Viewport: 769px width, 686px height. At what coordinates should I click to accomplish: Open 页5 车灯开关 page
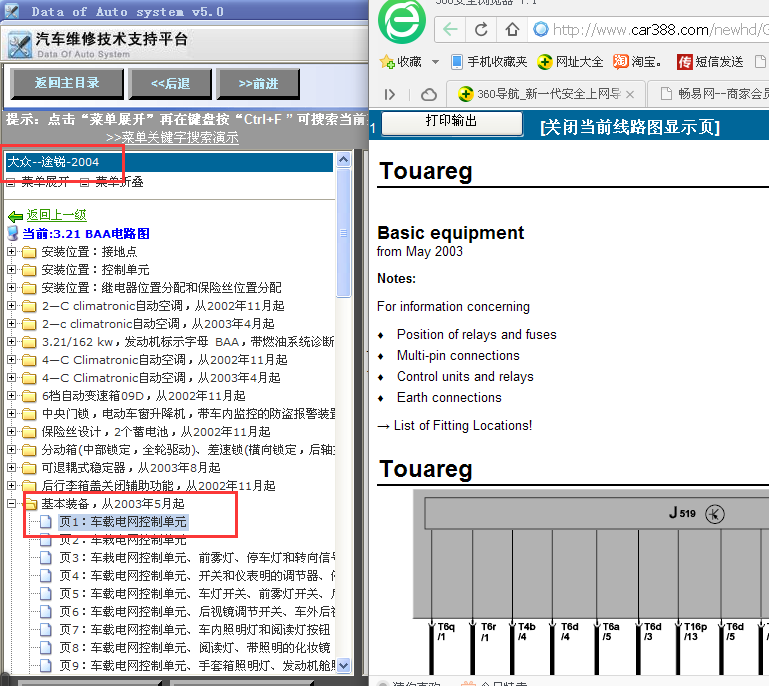coord(197,594)
